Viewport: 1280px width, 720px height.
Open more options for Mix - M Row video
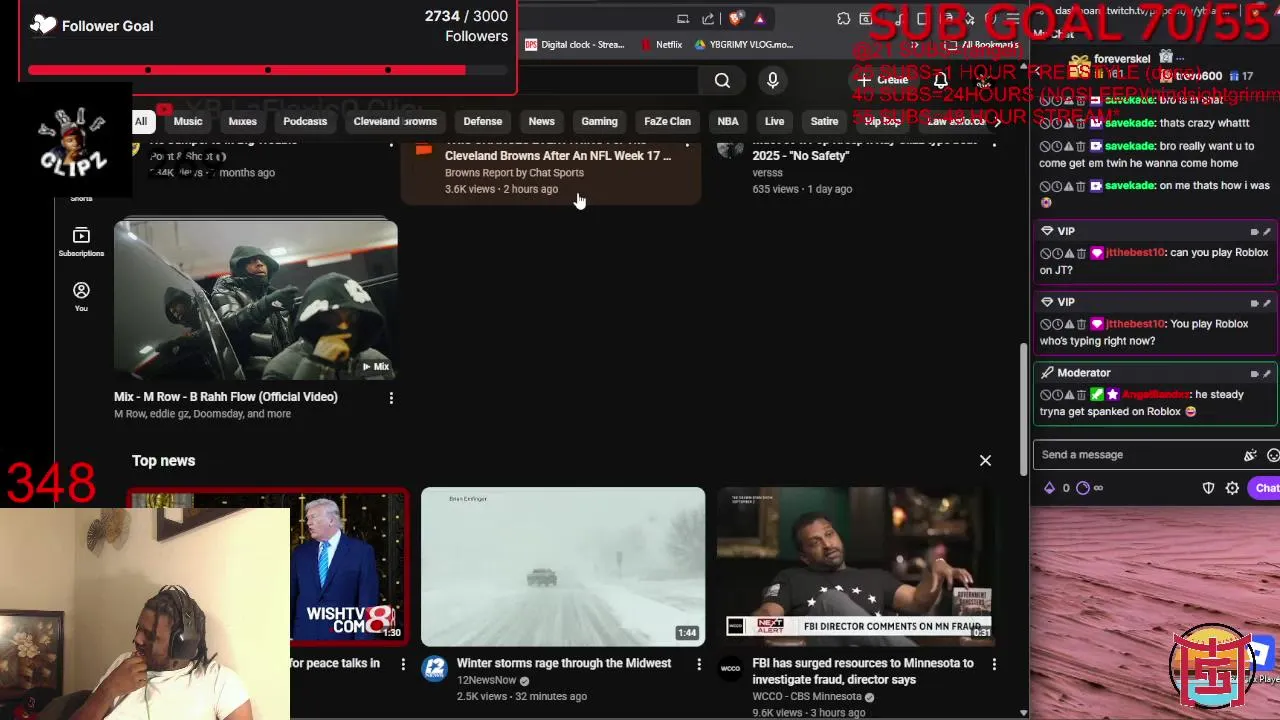391,398
